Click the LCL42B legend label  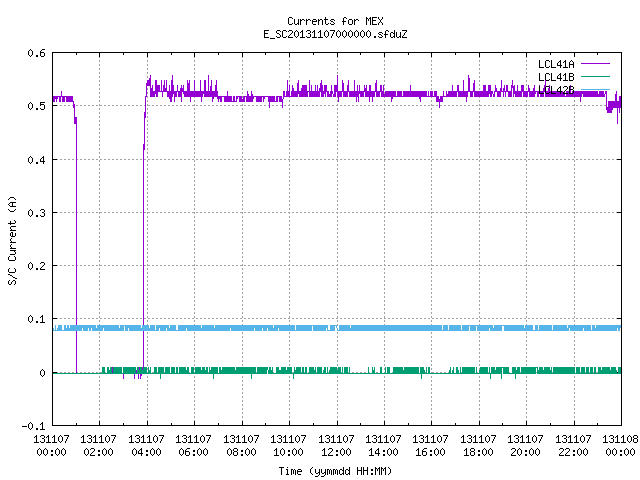coord(556,90)
